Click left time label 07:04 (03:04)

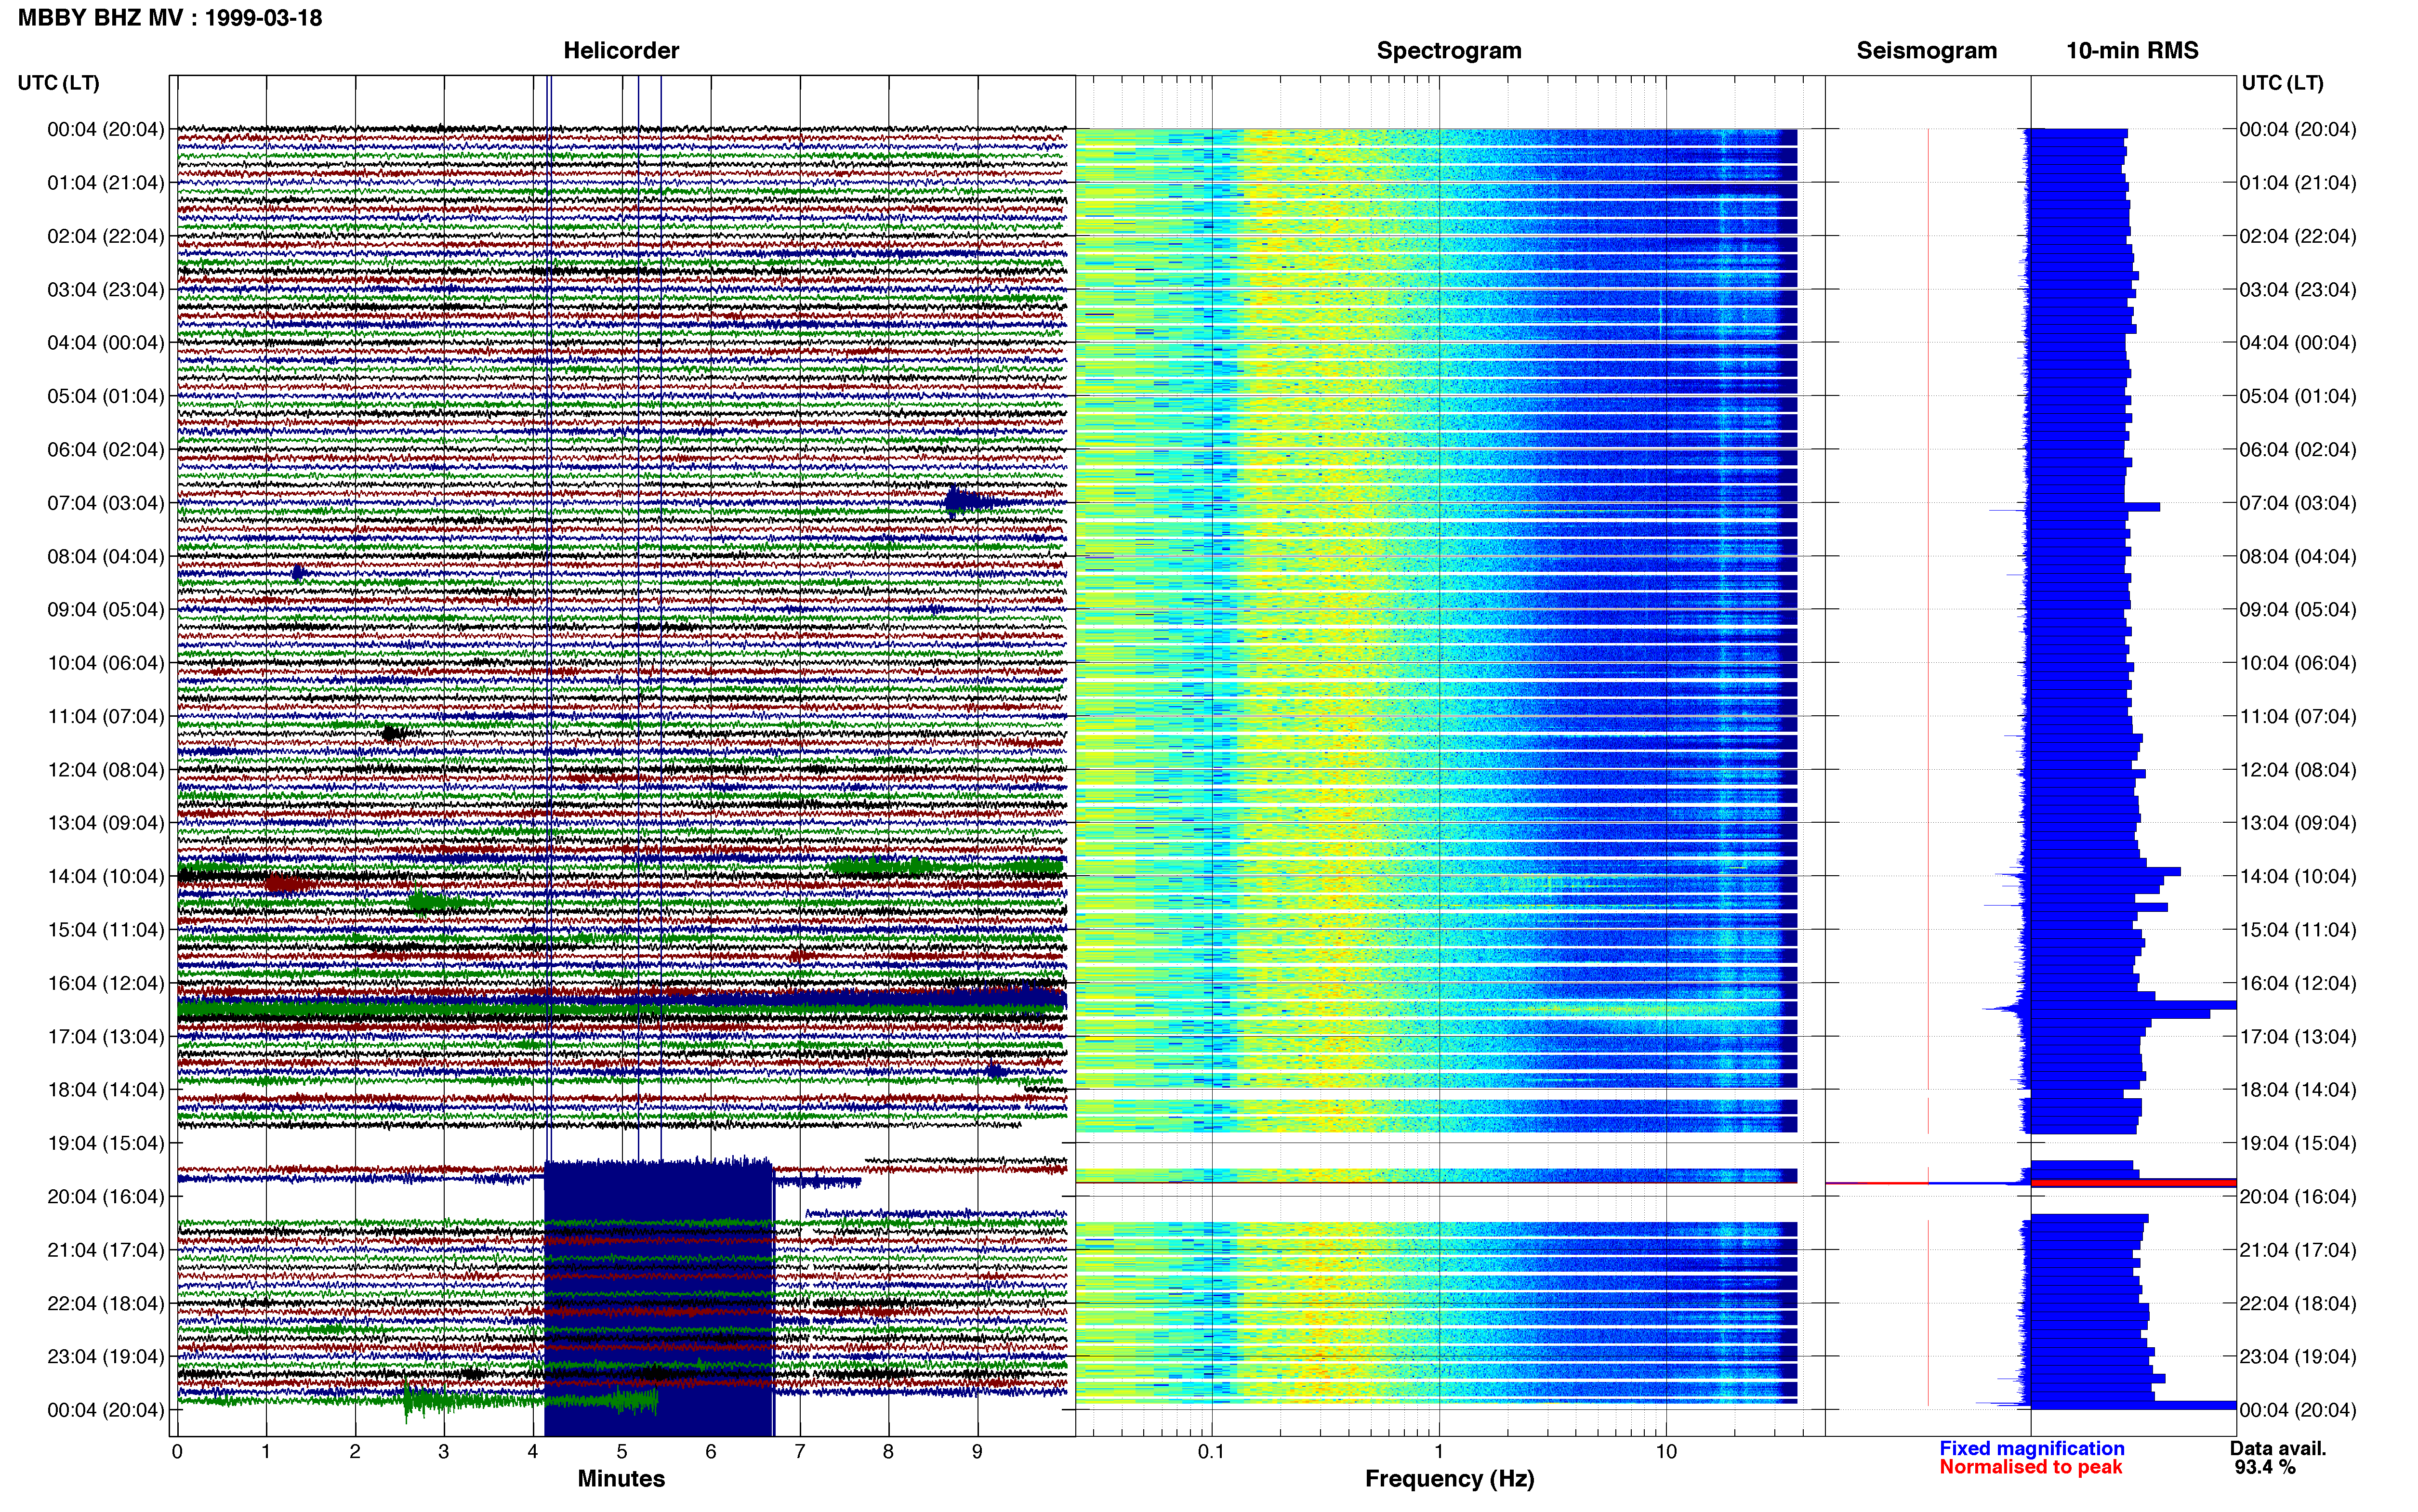coord(106,503)
